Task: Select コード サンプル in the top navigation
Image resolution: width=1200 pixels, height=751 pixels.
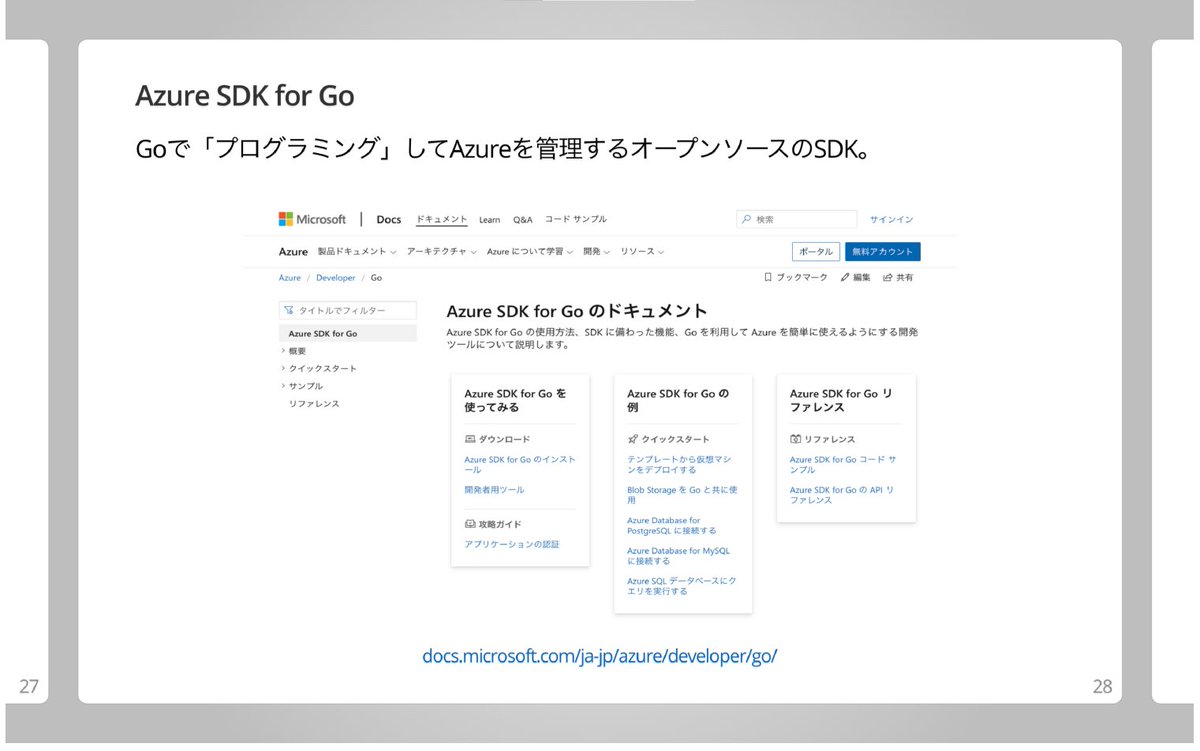Action: [x=576, y=219]
